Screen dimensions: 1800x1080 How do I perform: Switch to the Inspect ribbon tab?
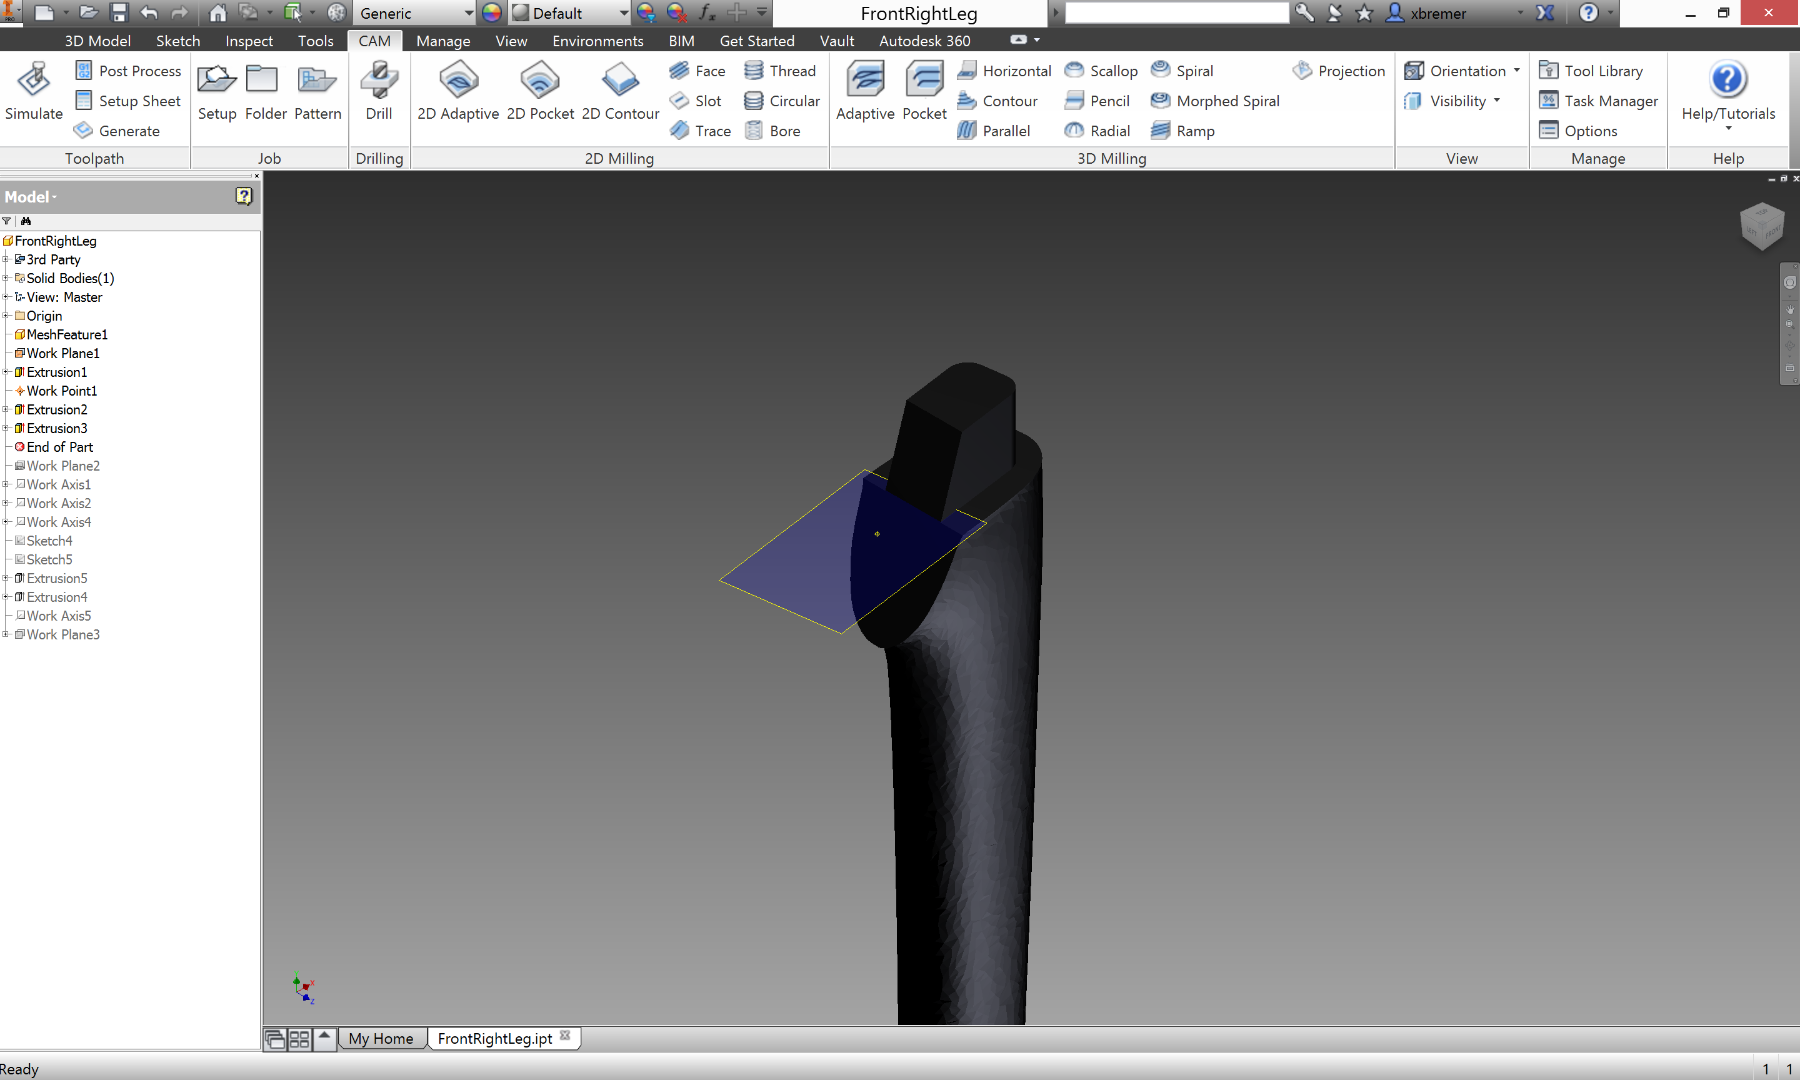coord(249,41)
